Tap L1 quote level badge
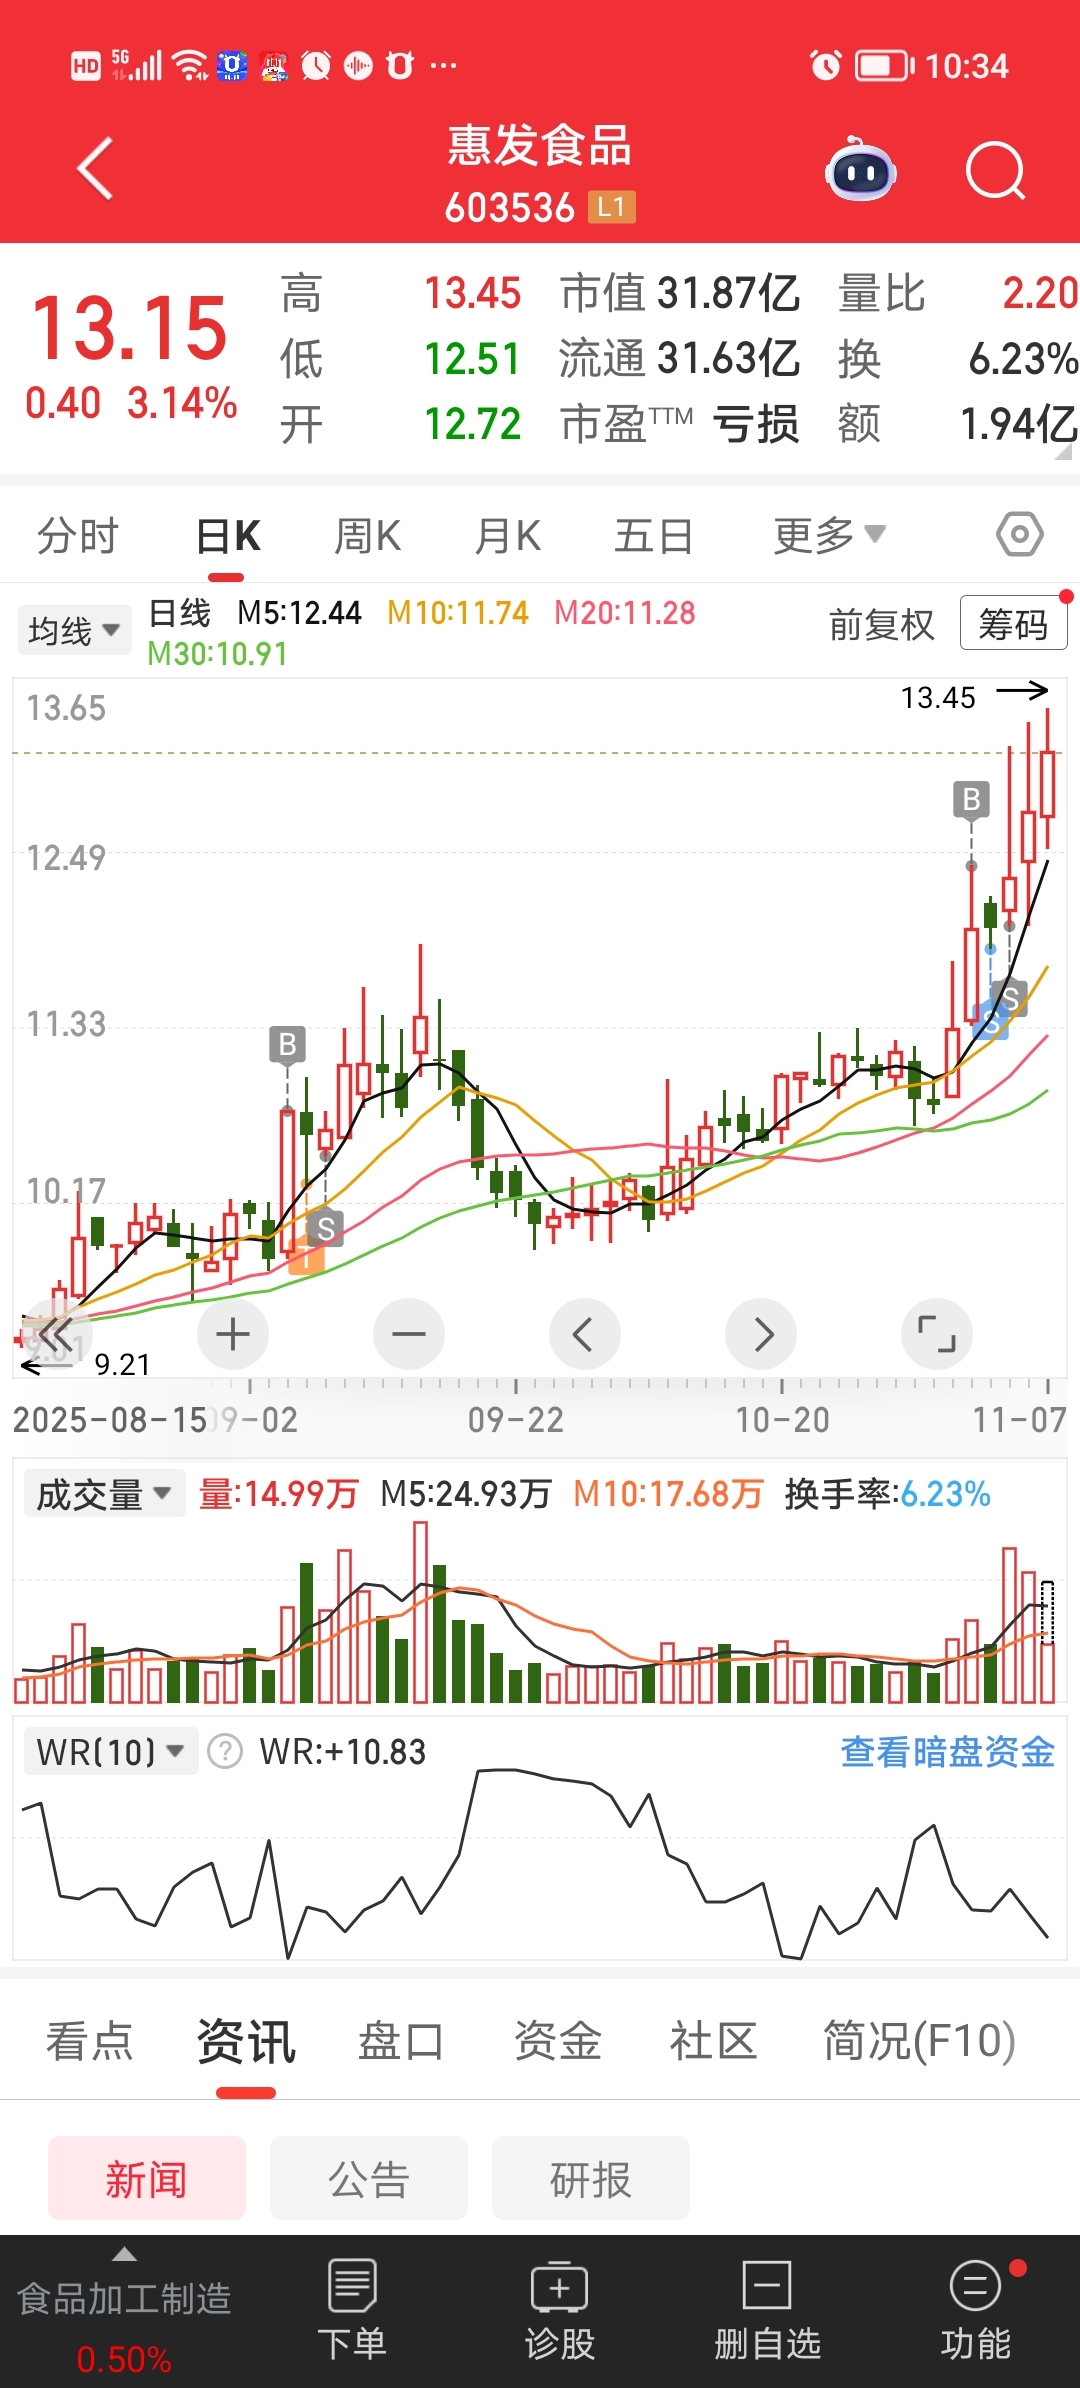 click(611, 207)
